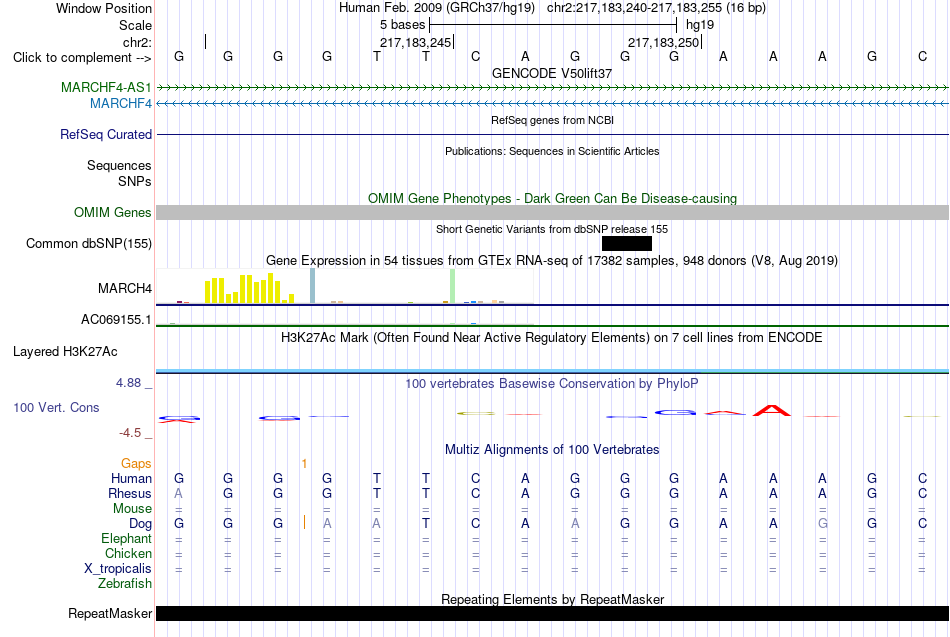
Task: Click the Chicken alignment row label
Action: [128, 553]
